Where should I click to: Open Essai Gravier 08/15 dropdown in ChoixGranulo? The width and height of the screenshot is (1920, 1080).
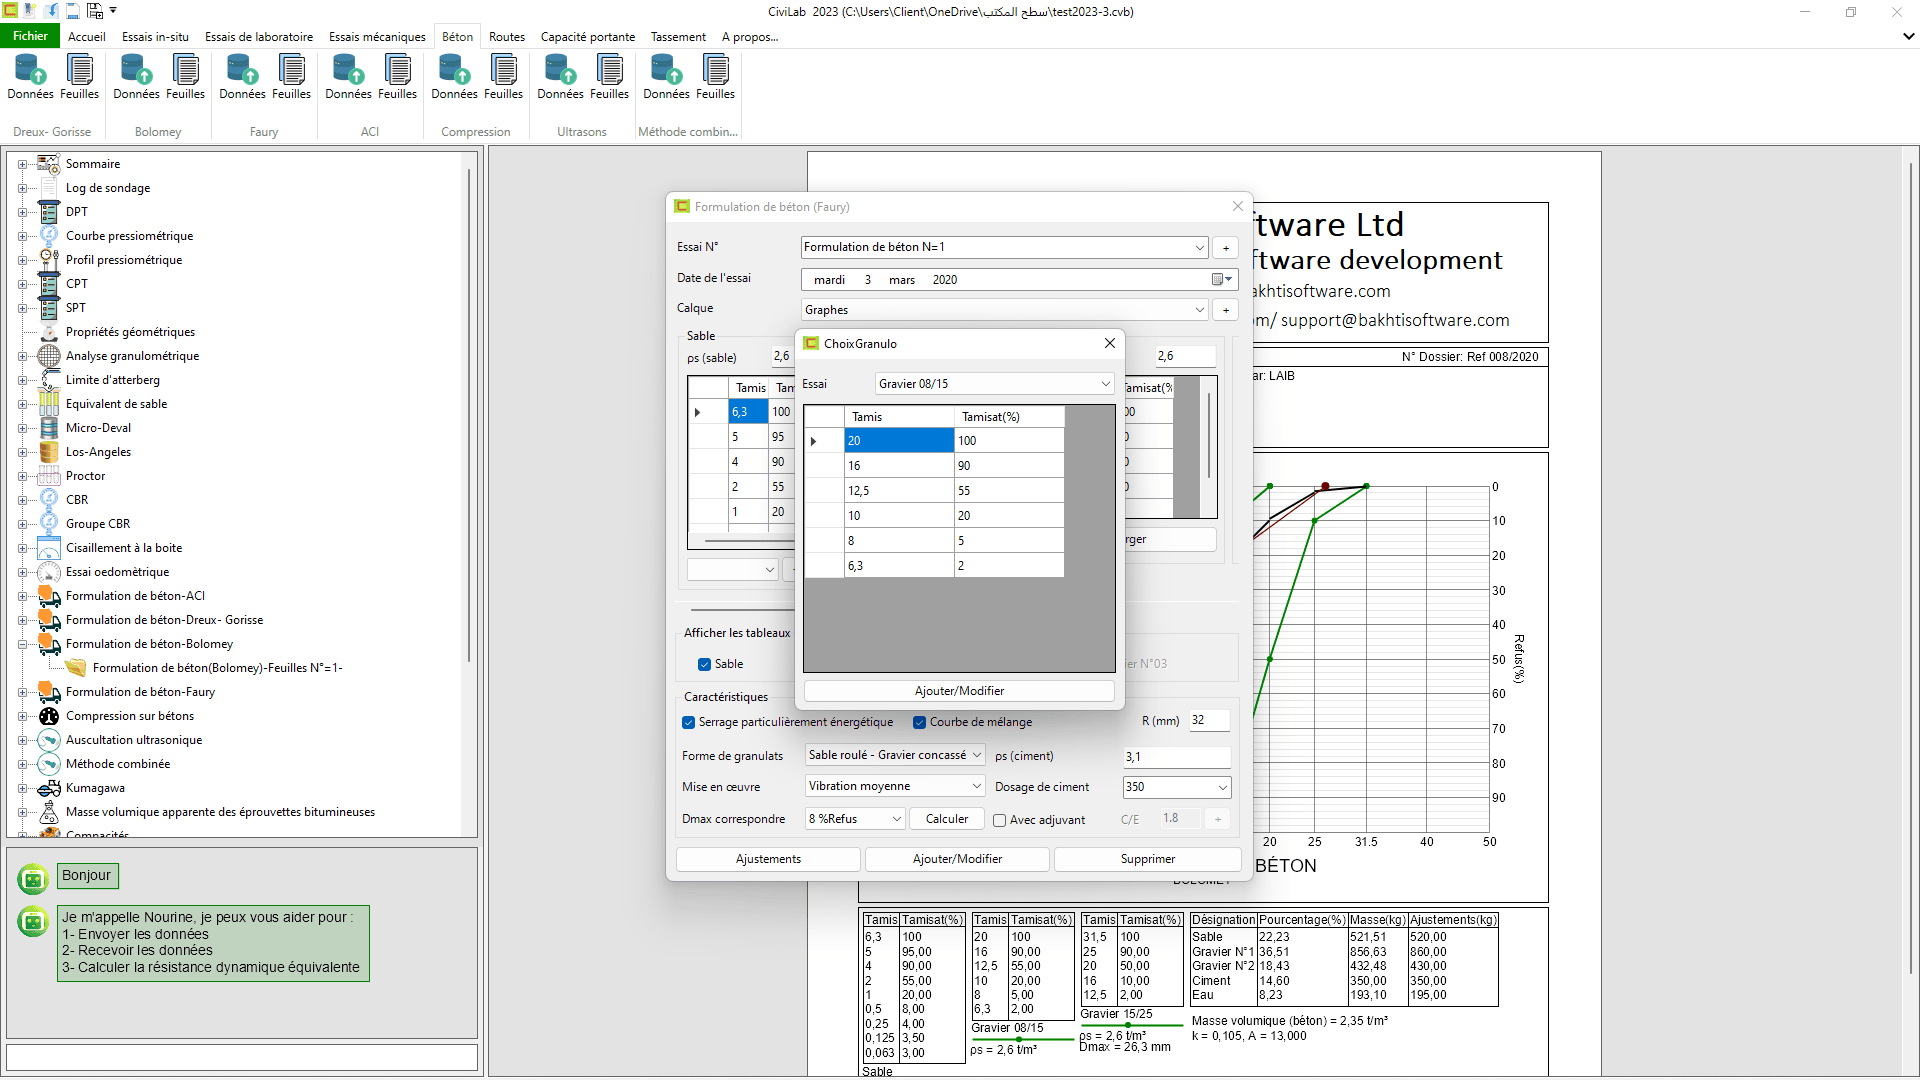tap(1105, 384)
